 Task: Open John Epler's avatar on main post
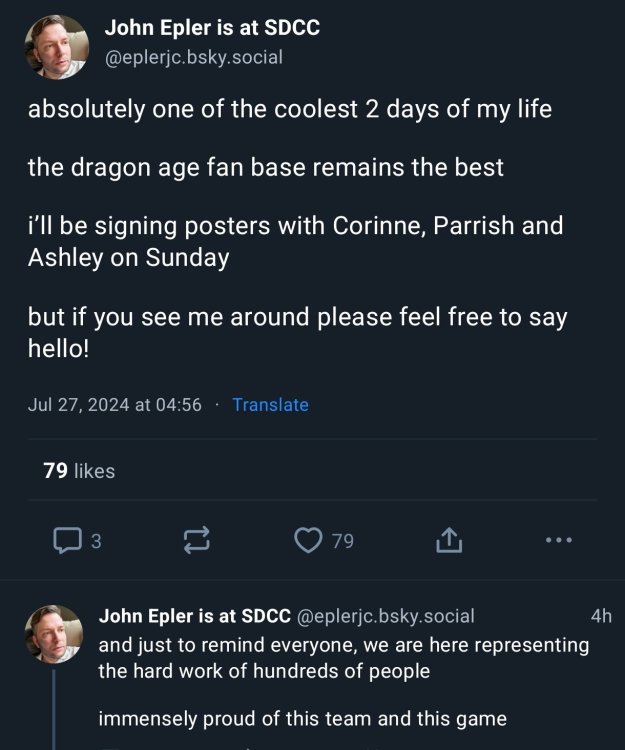point(56,46)
